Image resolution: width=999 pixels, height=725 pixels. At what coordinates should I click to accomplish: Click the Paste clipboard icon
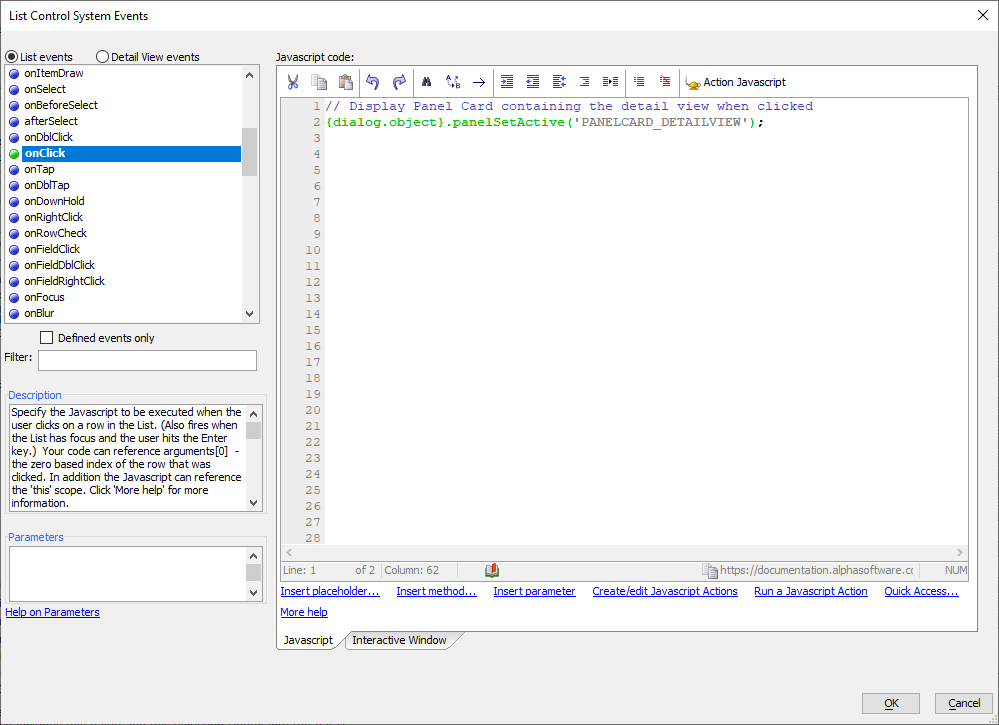pos(345,82)
